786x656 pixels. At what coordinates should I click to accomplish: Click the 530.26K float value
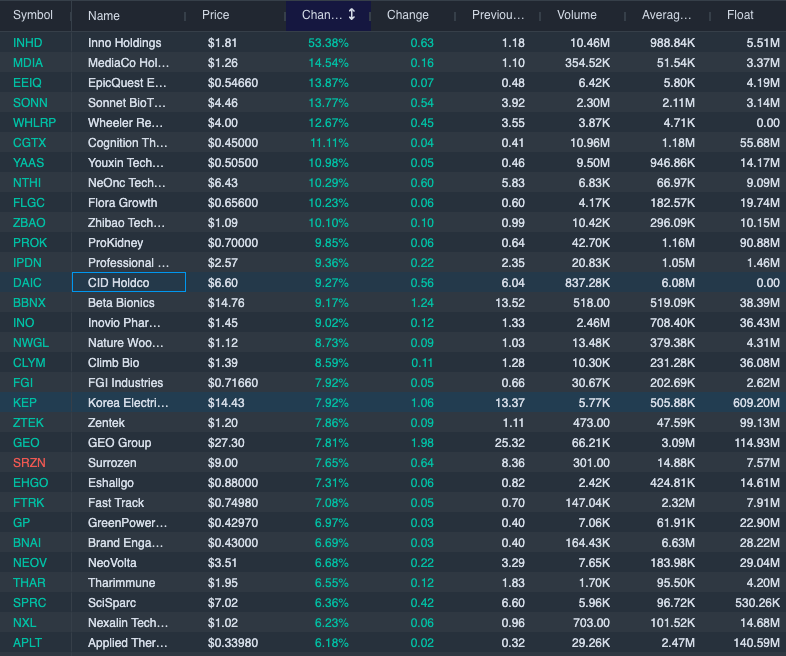coord(757,603)
